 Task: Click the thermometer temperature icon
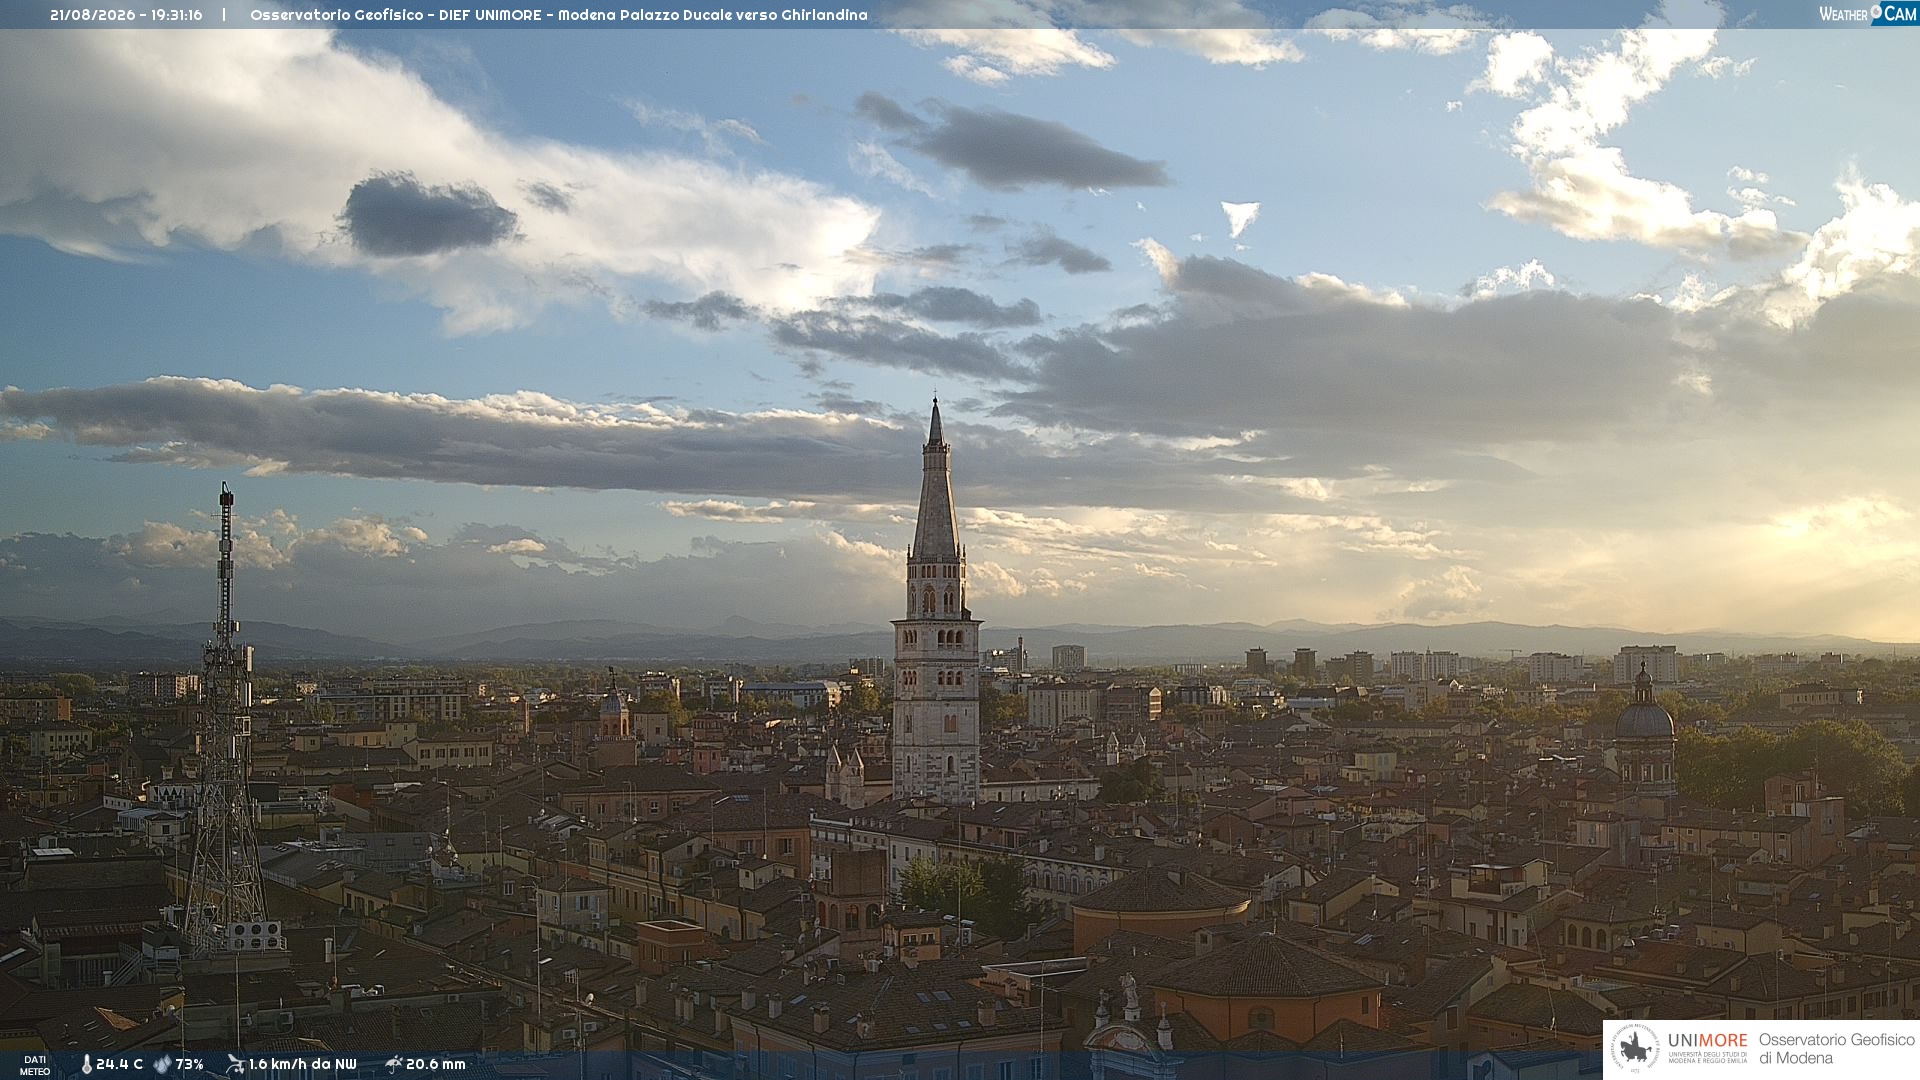coord(86,1064)
